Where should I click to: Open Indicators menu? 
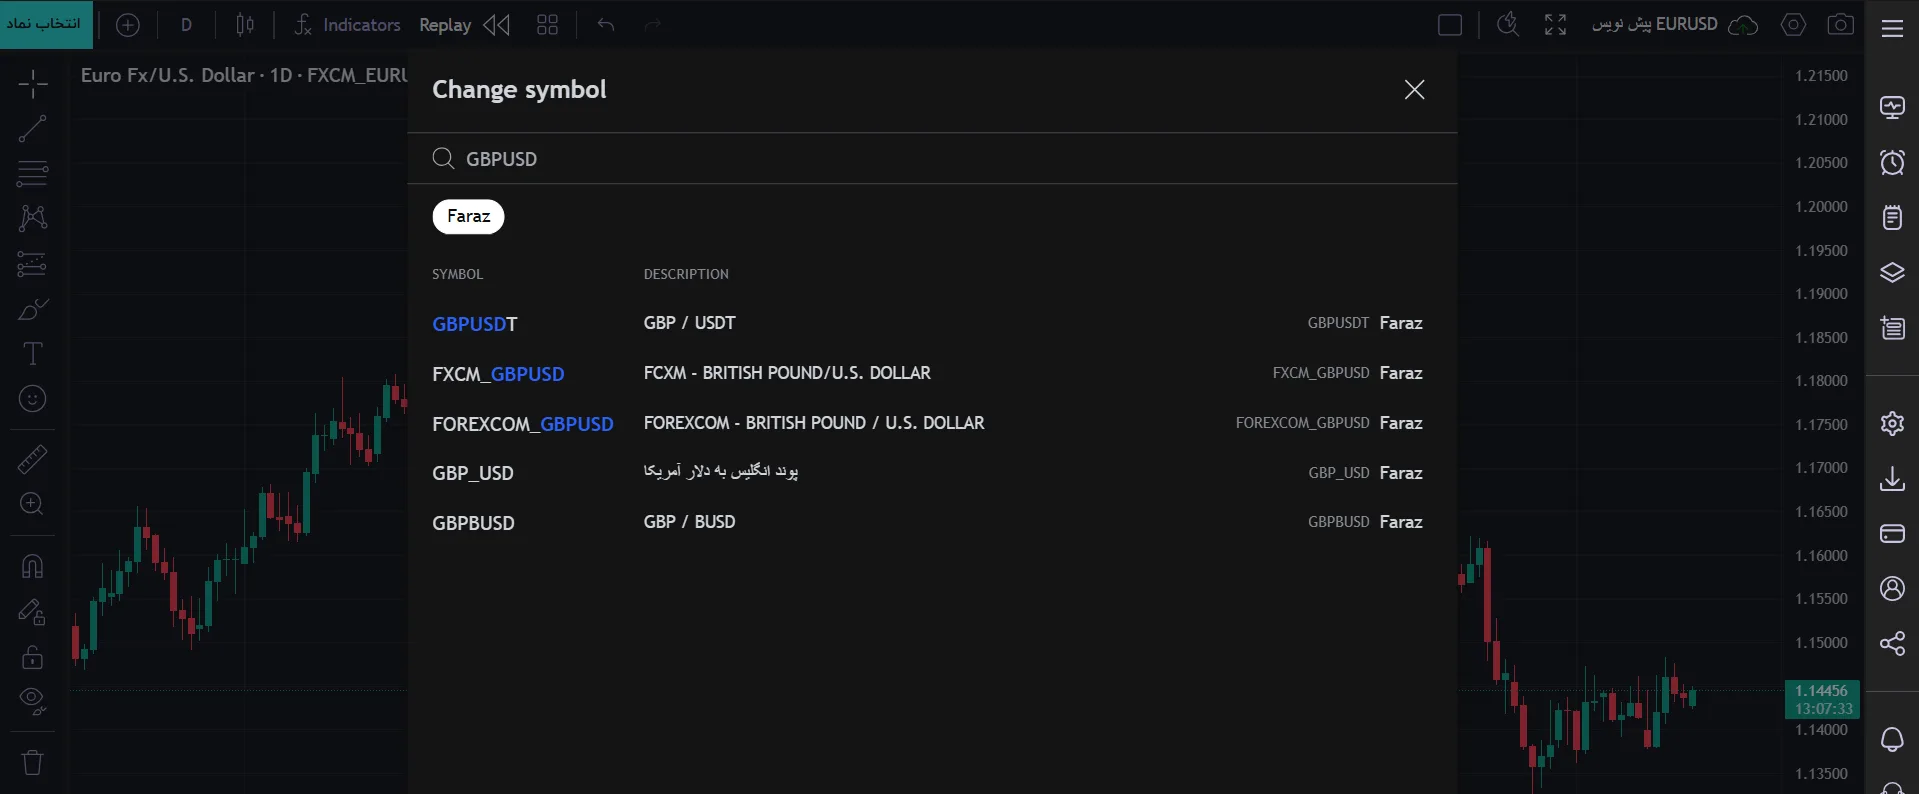347,25
